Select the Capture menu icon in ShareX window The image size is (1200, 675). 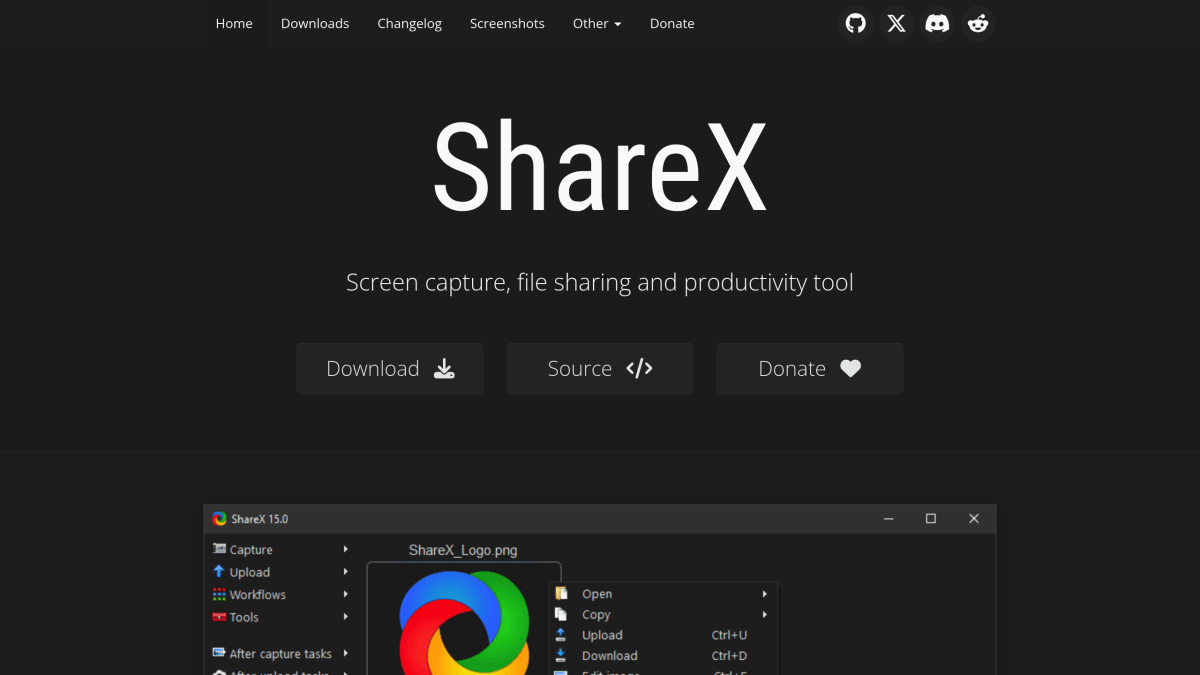click(x=218, y=549)
